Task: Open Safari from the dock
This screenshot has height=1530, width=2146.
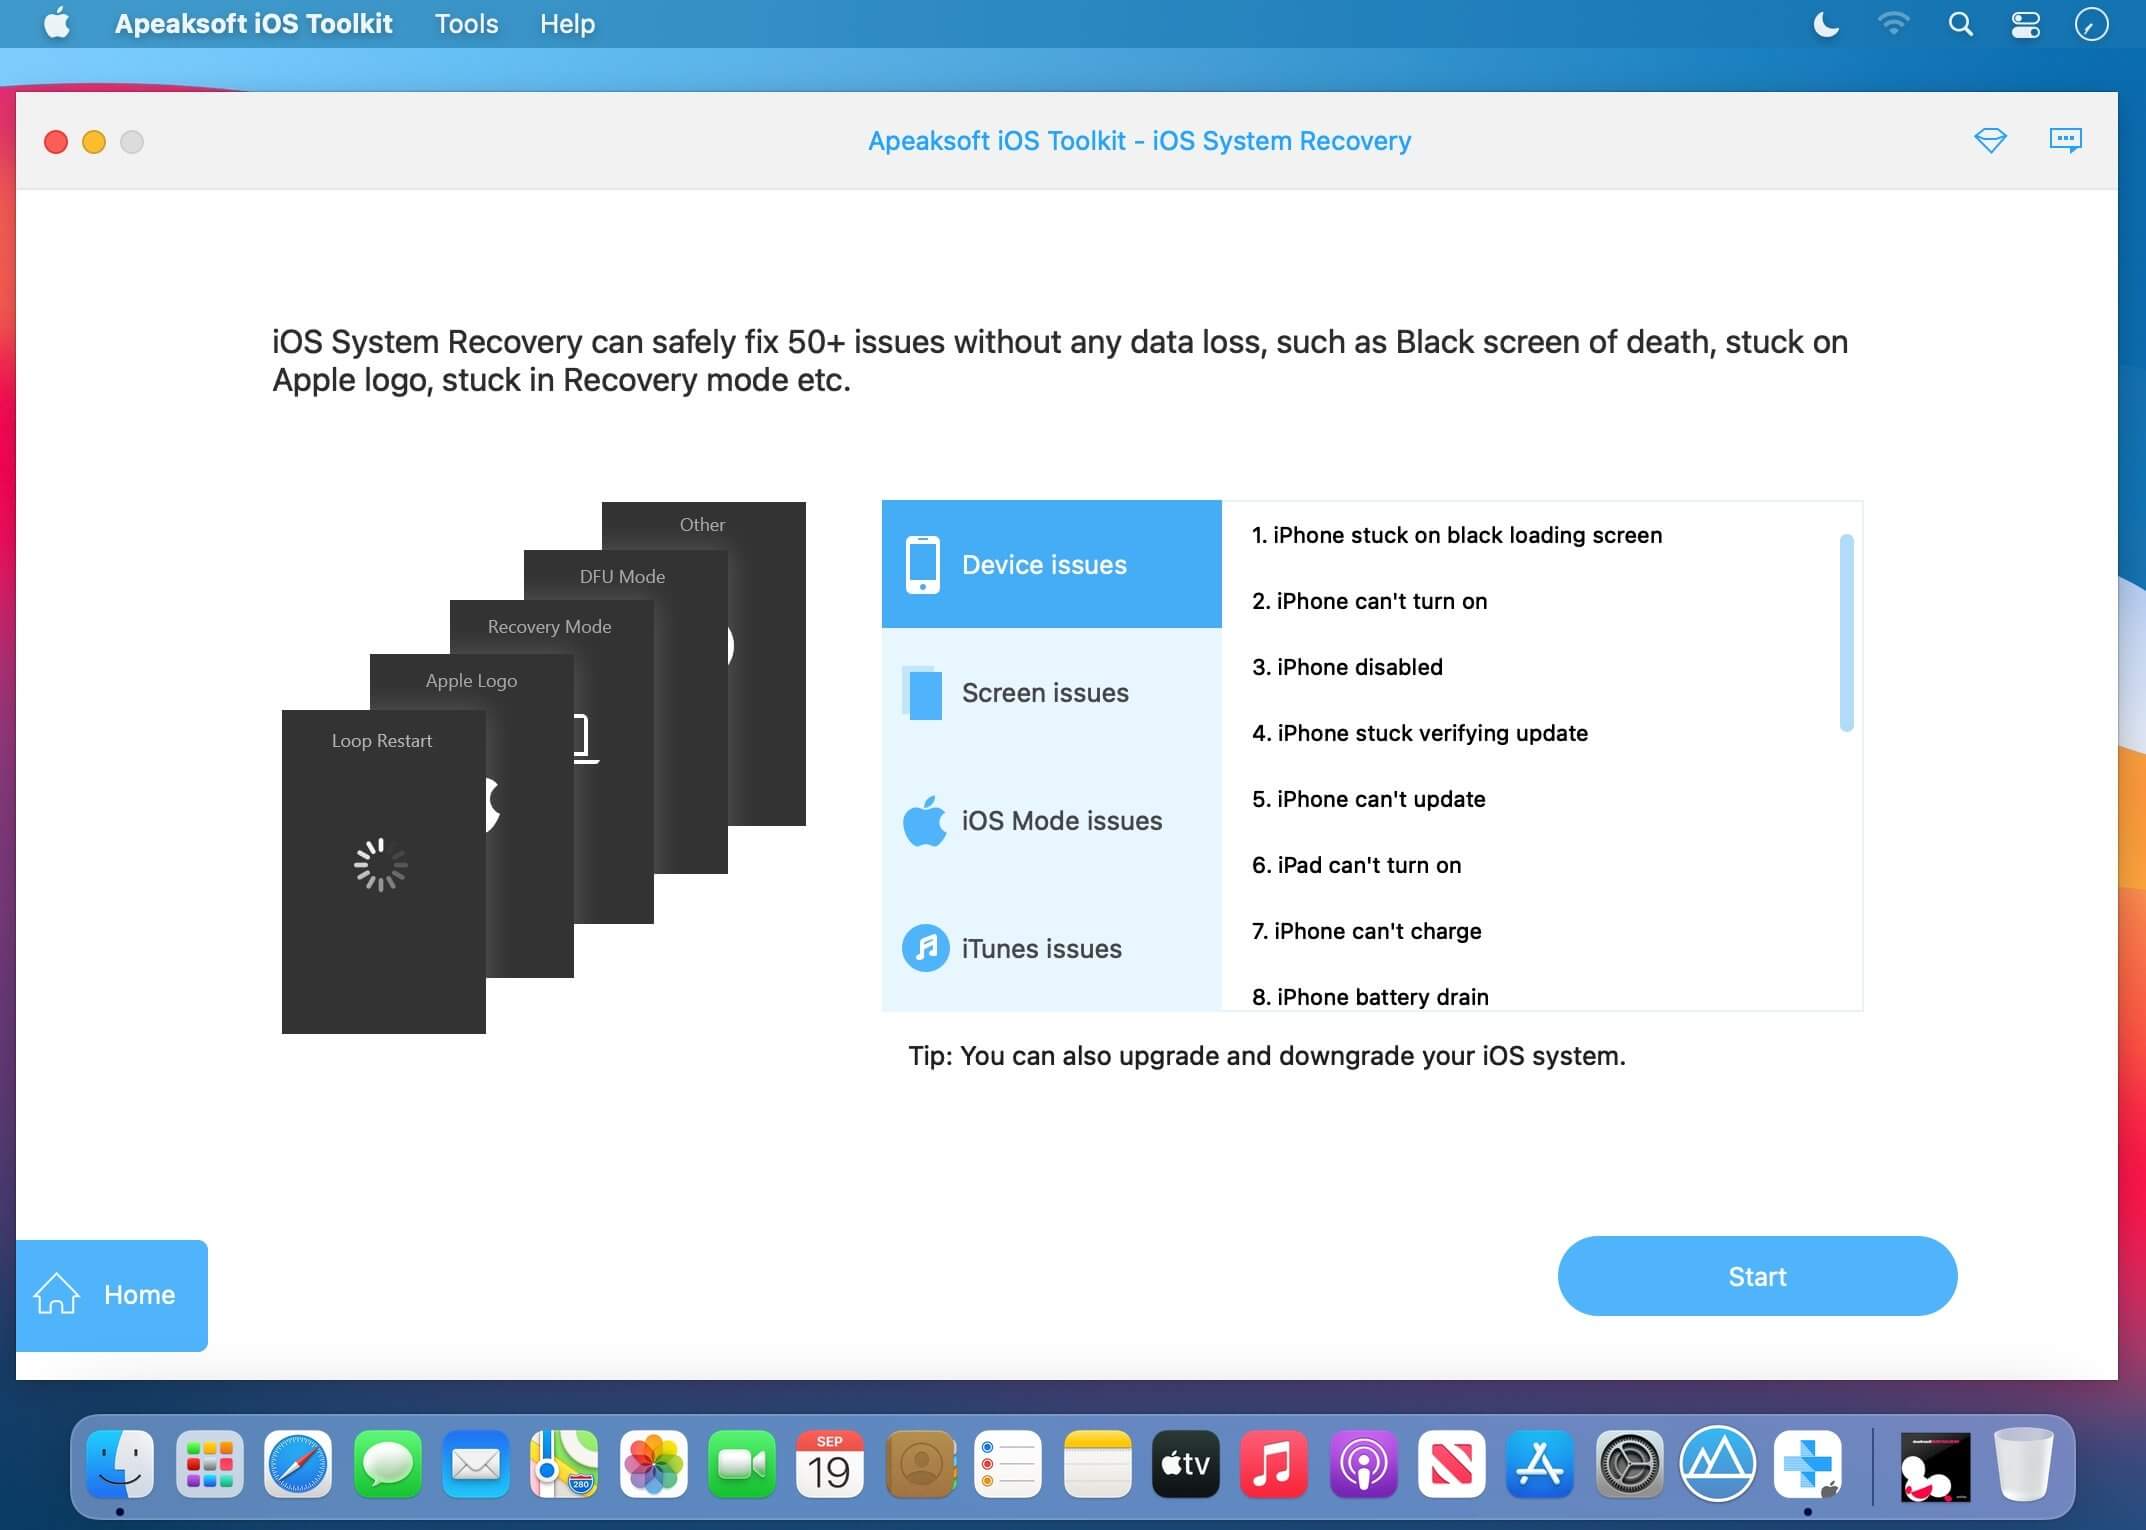Action: click(x=298, y=1466)
